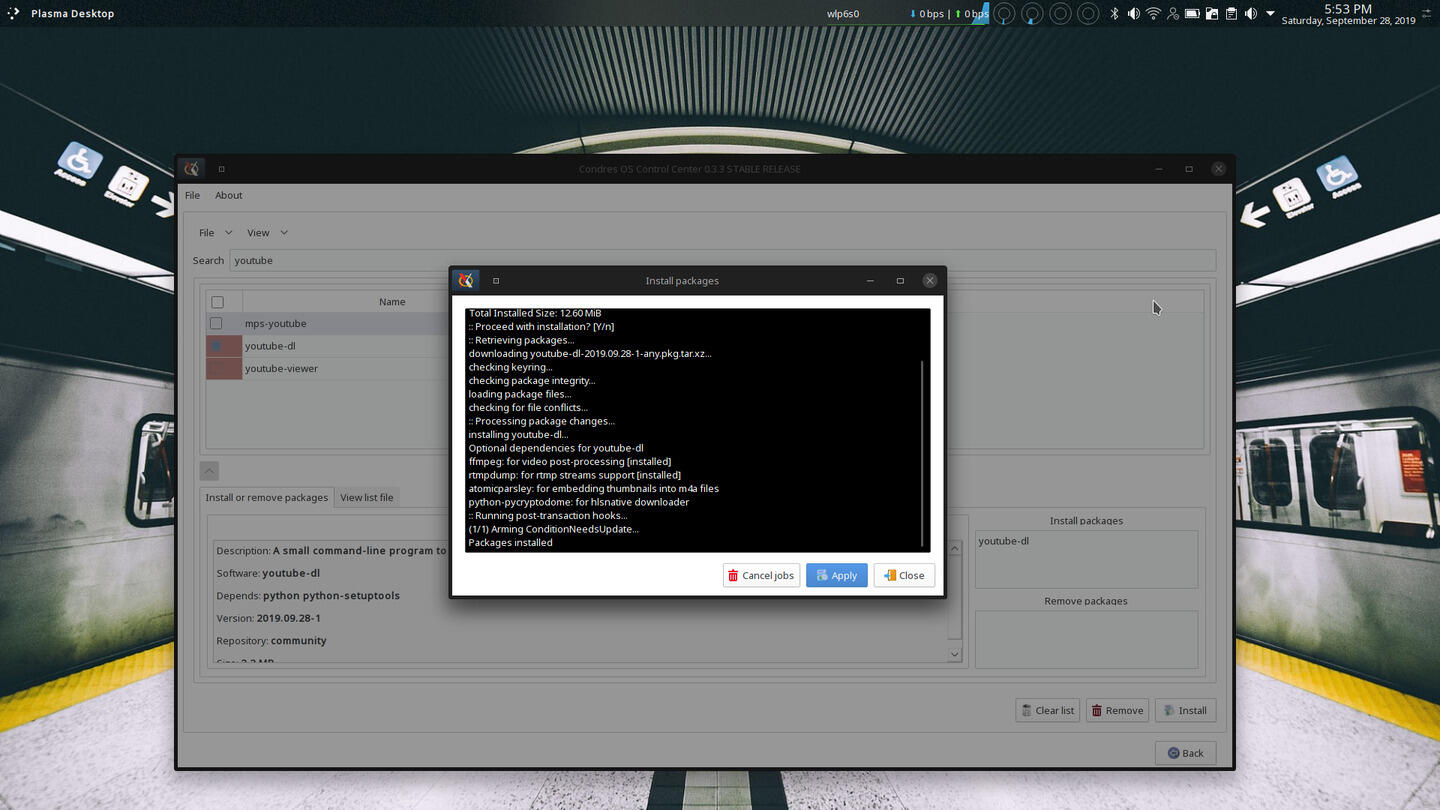The width and height of the screenshot is (1440, 810).
Task: Click the network user icon beside Wi-Fi
Action: pos(1173,14)
